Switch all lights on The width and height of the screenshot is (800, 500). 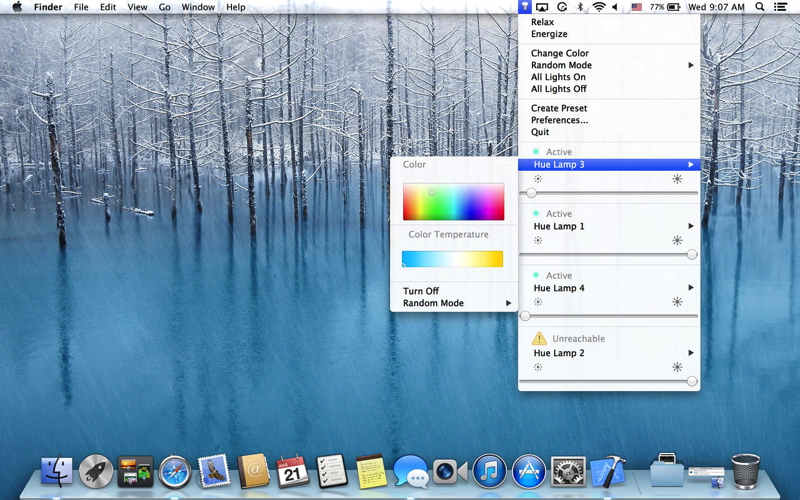tap(558, 77)
